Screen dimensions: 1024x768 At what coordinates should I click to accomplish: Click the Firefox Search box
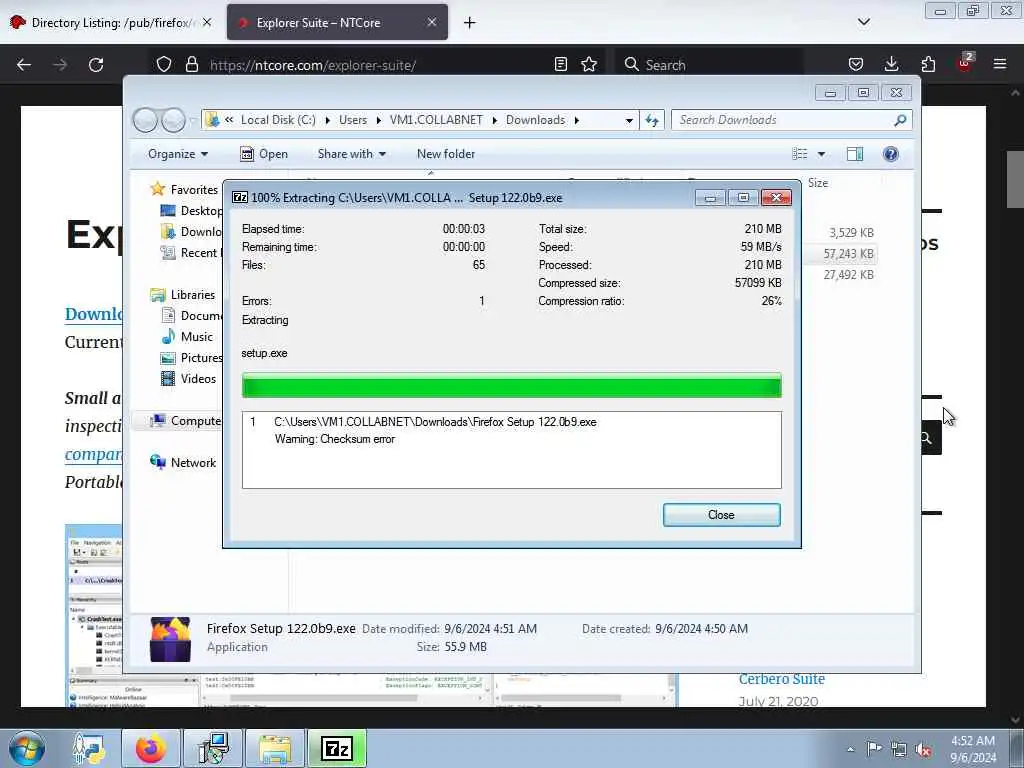pyautogui.click(x=712, y=65)
